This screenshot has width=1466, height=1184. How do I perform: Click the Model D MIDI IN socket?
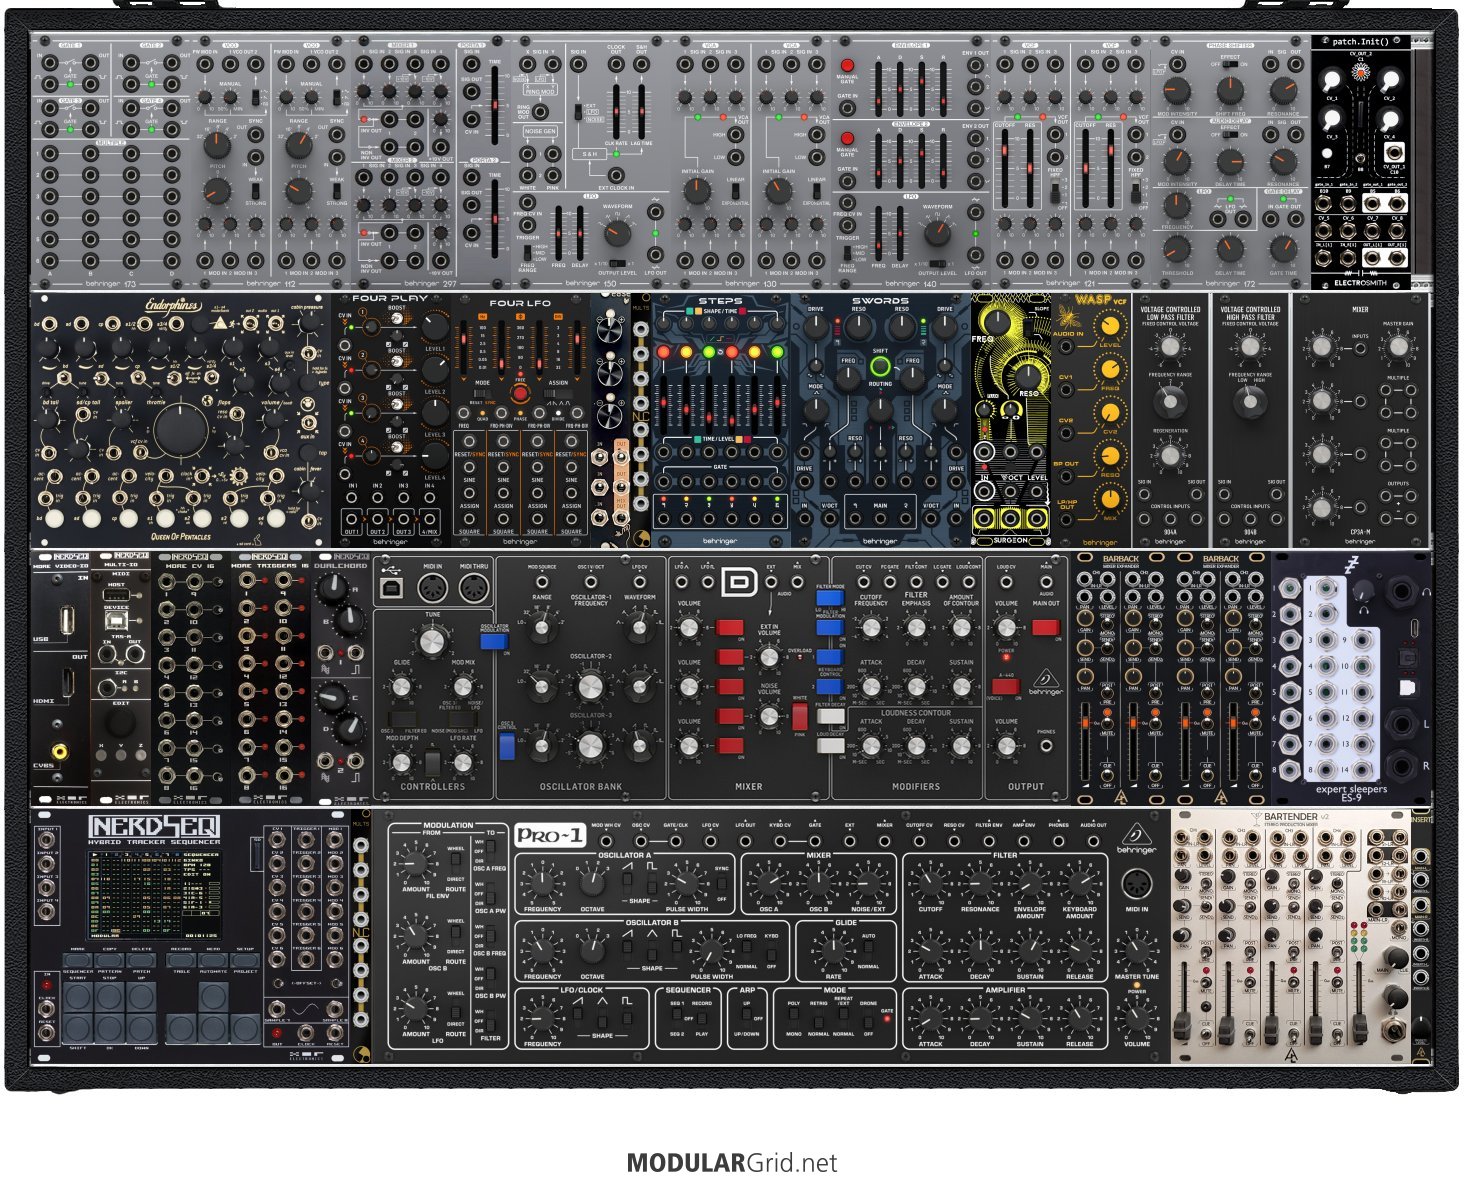432,589
